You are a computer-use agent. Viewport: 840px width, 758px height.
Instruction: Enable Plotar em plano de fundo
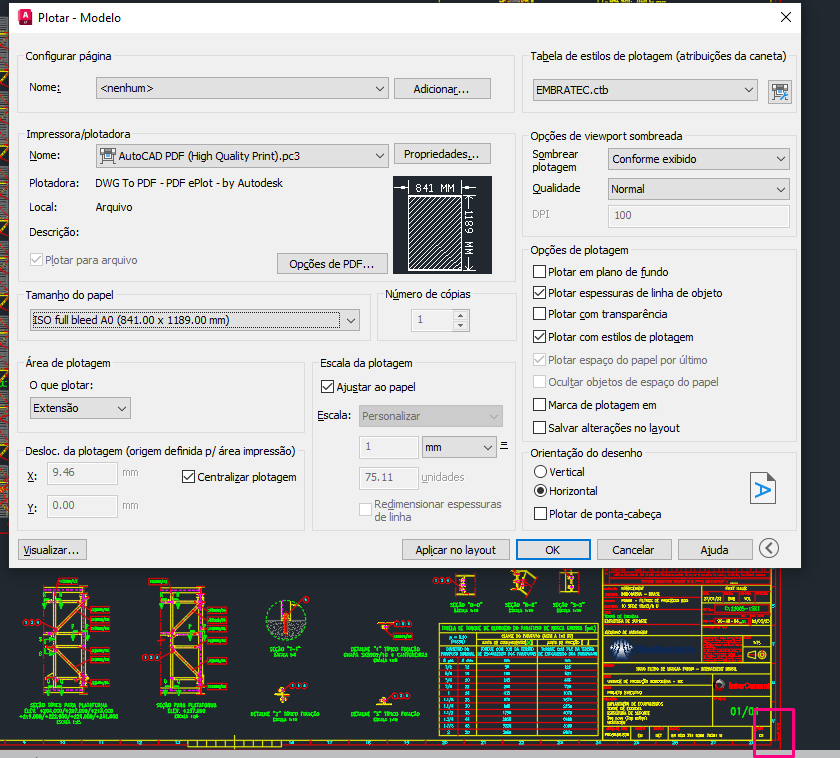click(x=541, y=272)
